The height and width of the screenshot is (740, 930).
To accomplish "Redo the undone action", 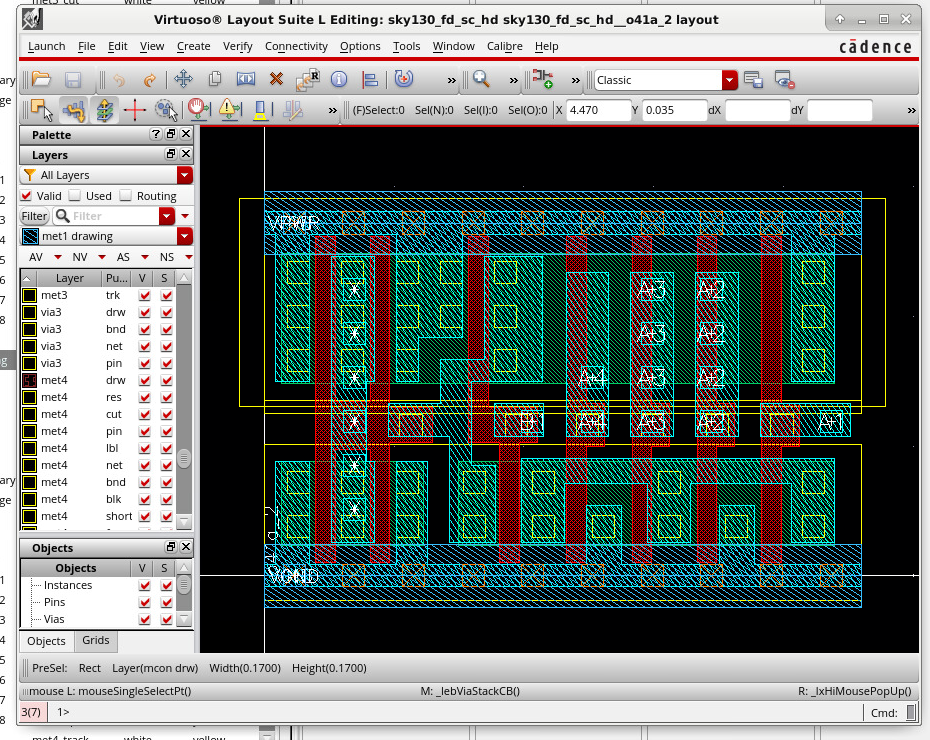I will (x=150, y=78).
